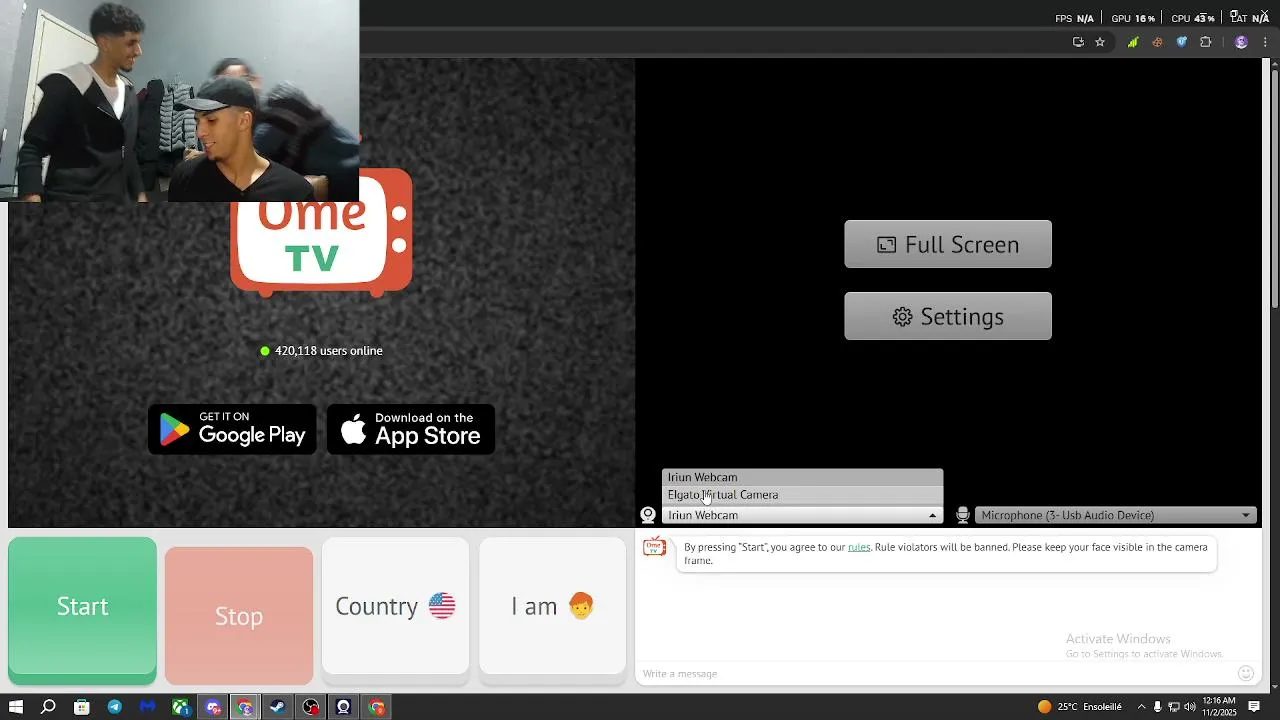Open Telegram from taskbar
Screen dimensions: 1280x720
(114, 707)
